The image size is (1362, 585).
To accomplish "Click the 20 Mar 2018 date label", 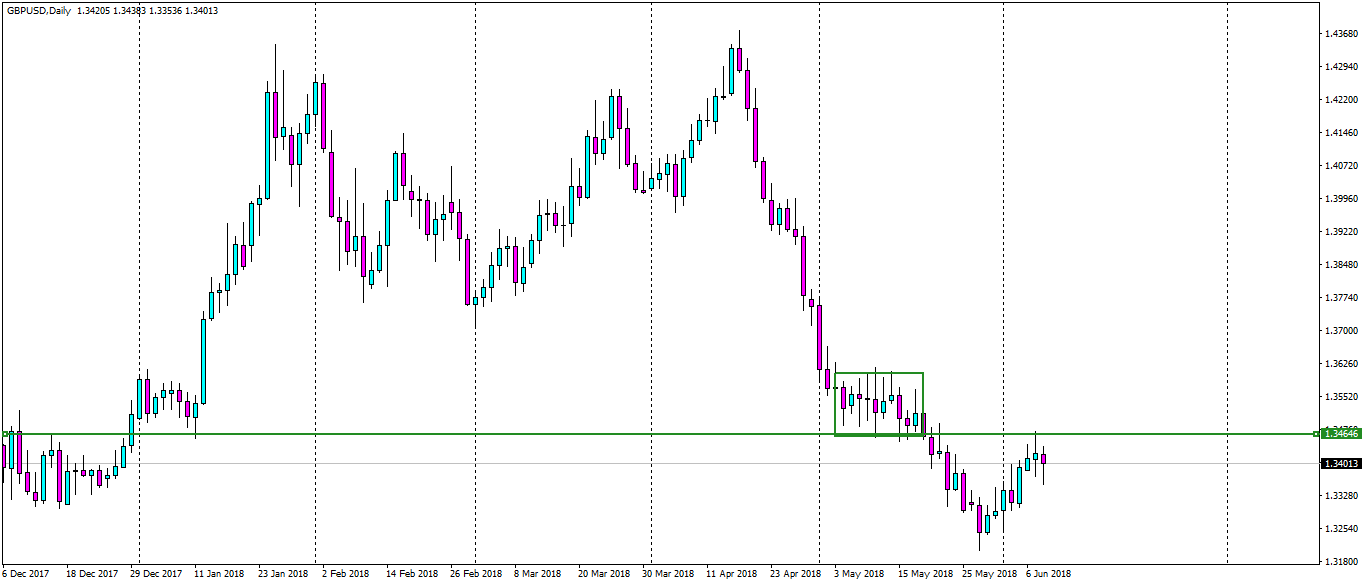I will tap(605, 574).
